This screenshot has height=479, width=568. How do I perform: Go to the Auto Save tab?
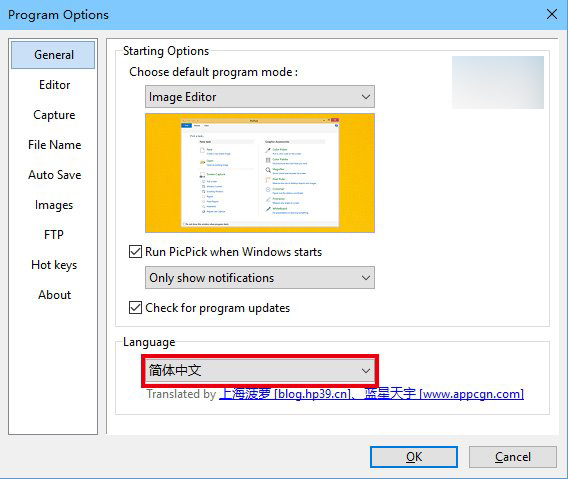54,175
